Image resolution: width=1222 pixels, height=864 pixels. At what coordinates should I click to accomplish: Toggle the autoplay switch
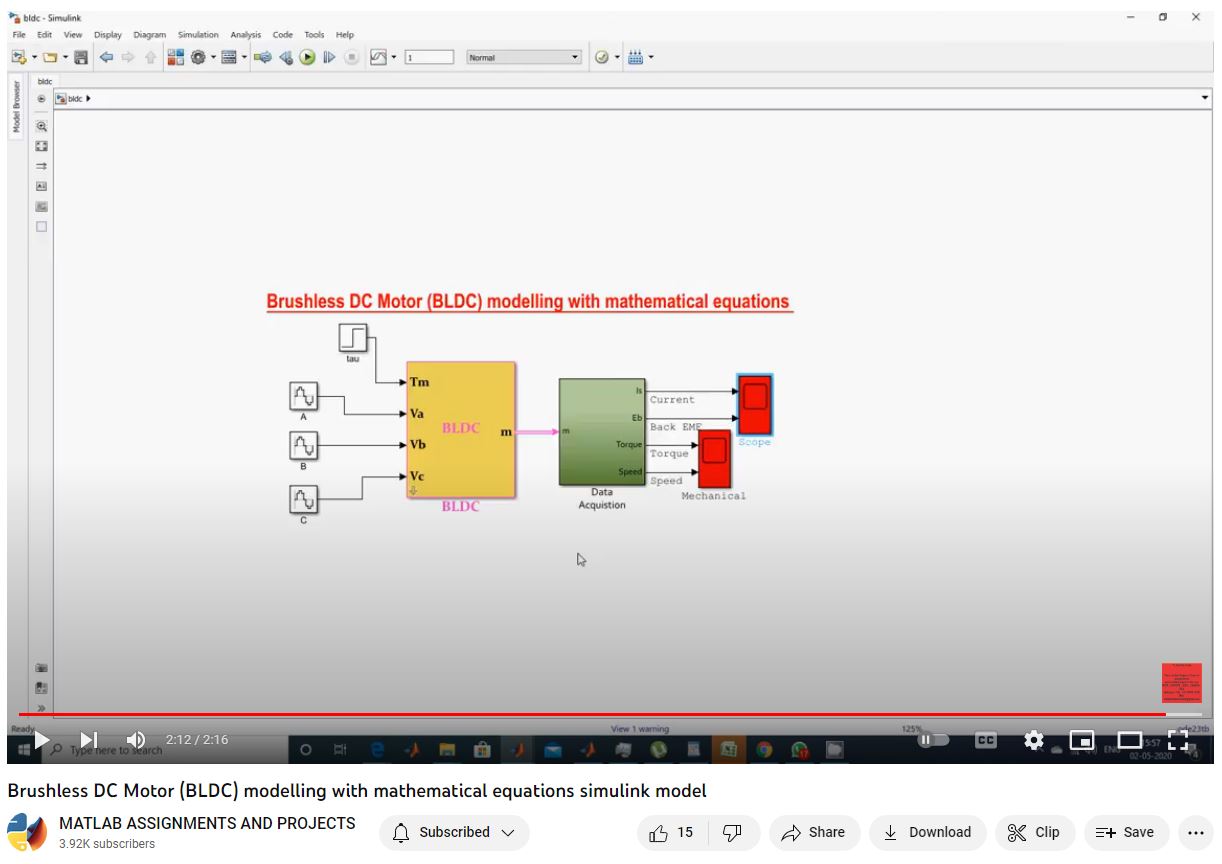933,740
